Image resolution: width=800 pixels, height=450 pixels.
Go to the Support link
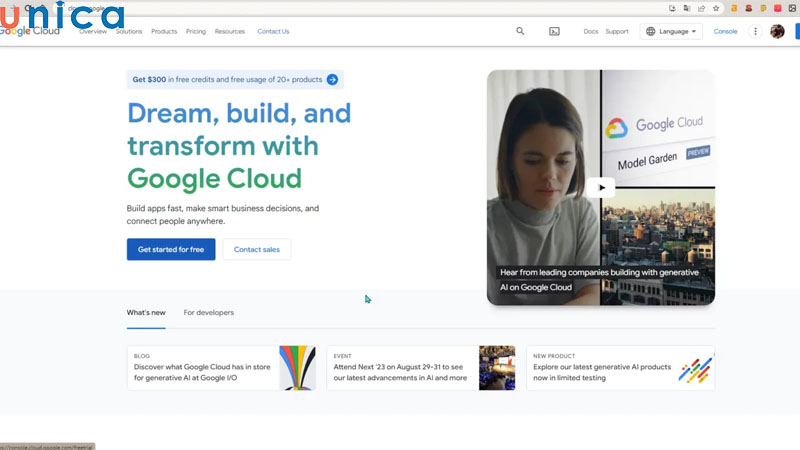[617, 31]
